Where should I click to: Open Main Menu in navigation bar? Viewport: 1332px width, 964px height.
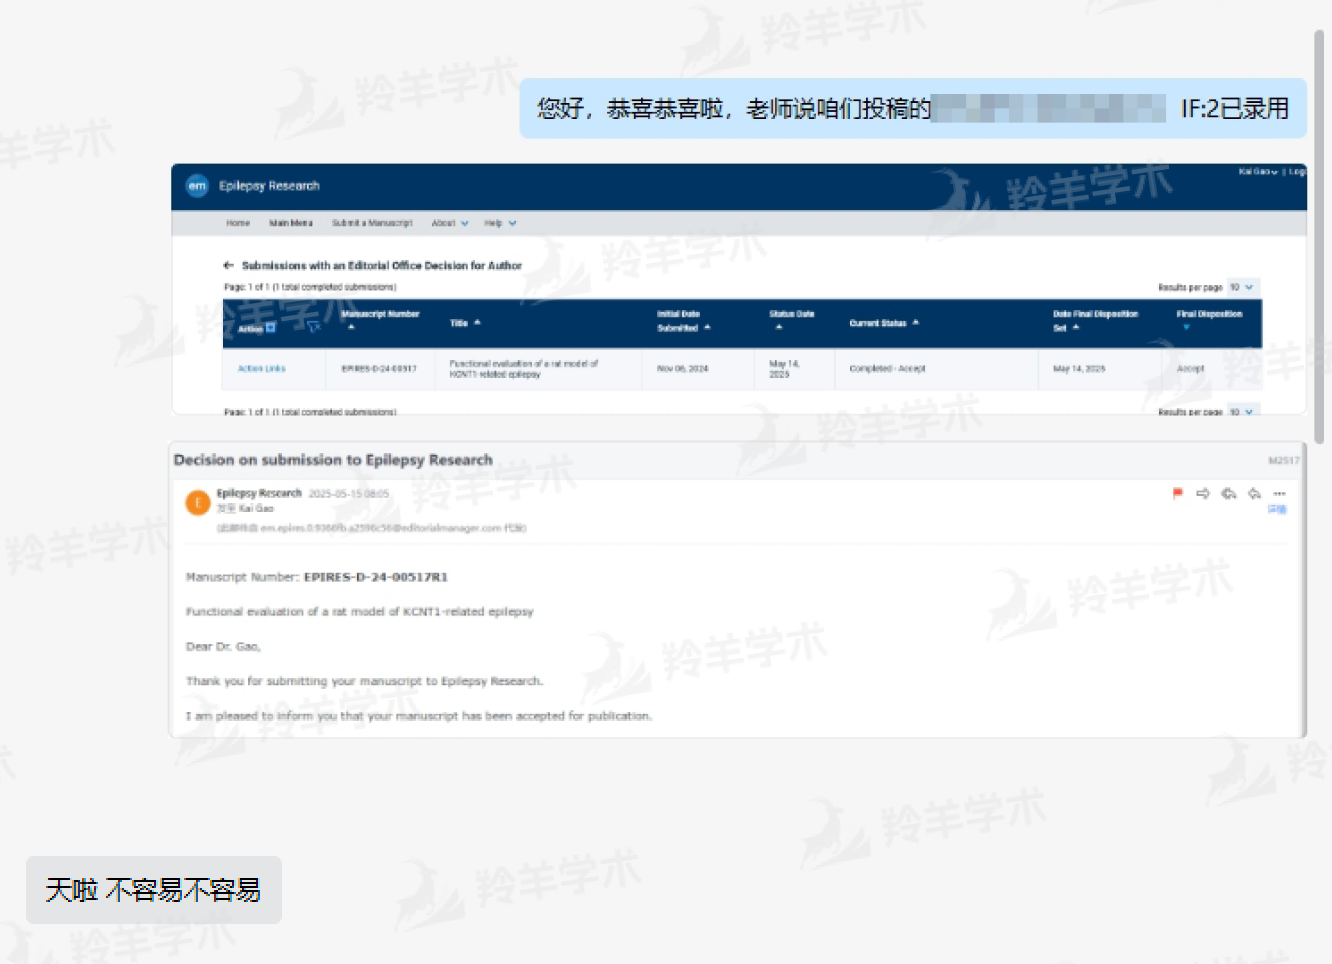click(x=291, y=223)
